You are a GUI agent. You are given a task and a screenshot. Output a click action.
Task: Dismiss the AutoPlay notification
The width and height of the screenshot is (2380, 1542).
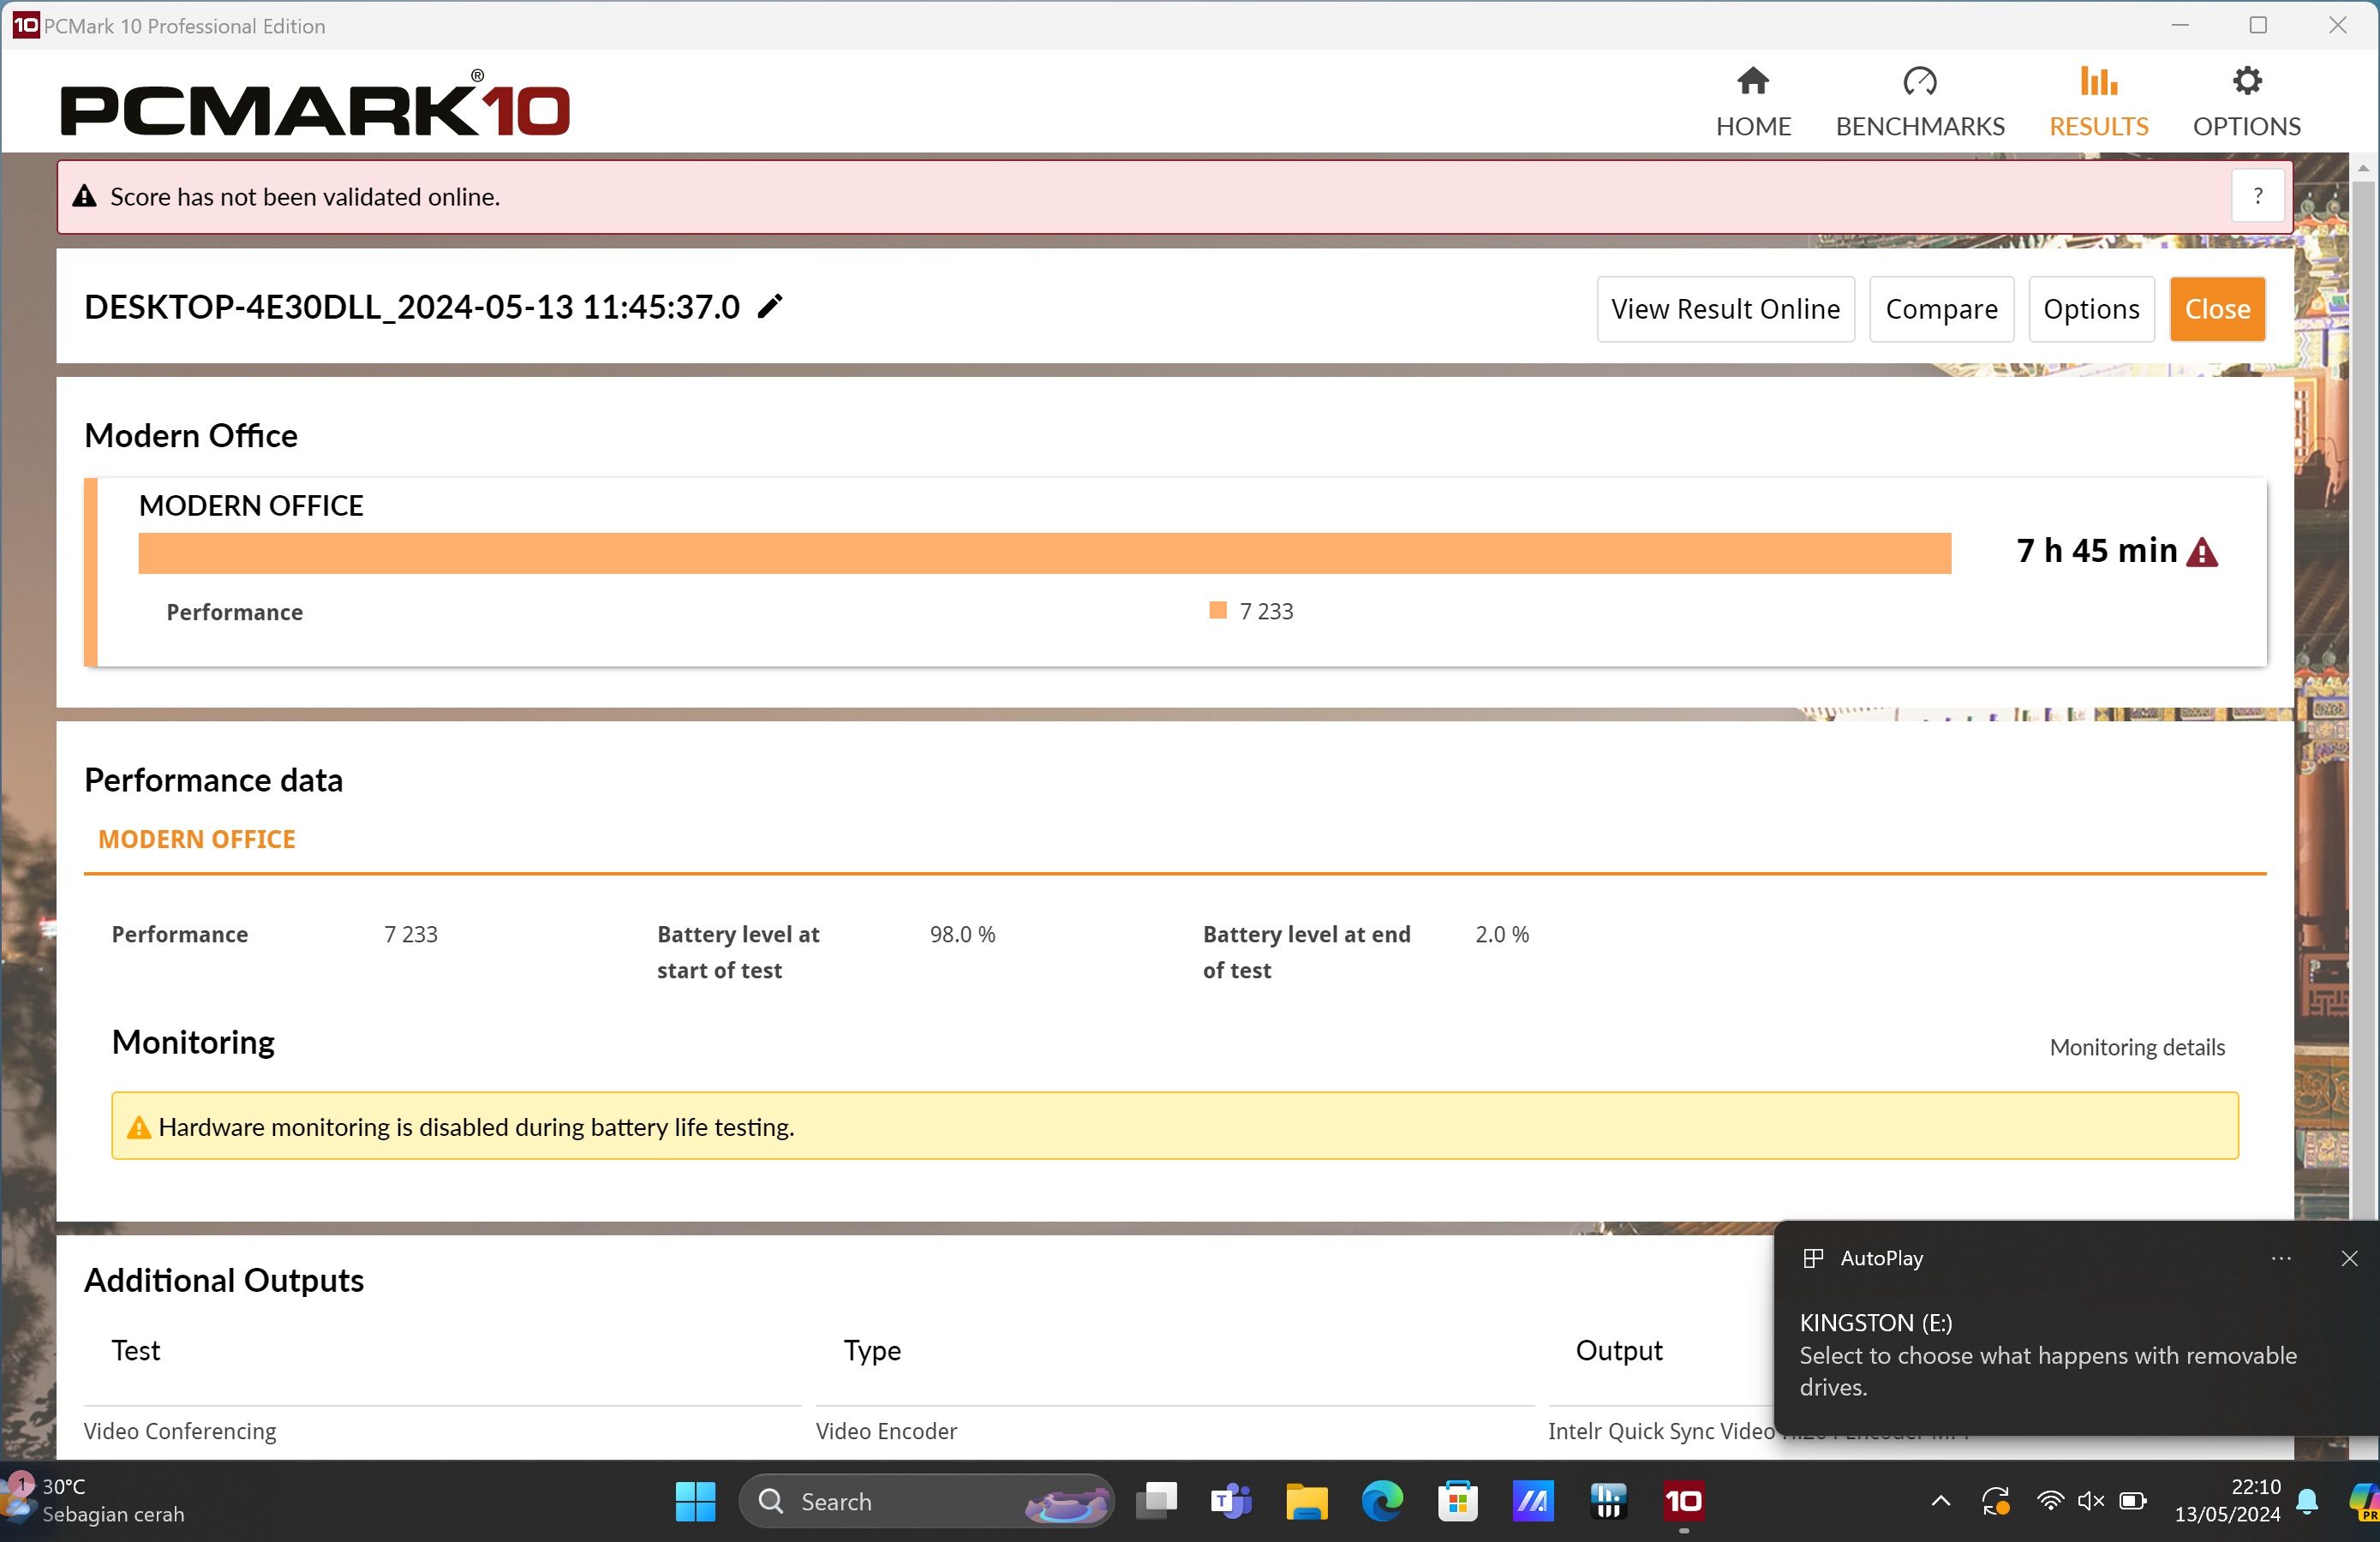point(2349,1258)
